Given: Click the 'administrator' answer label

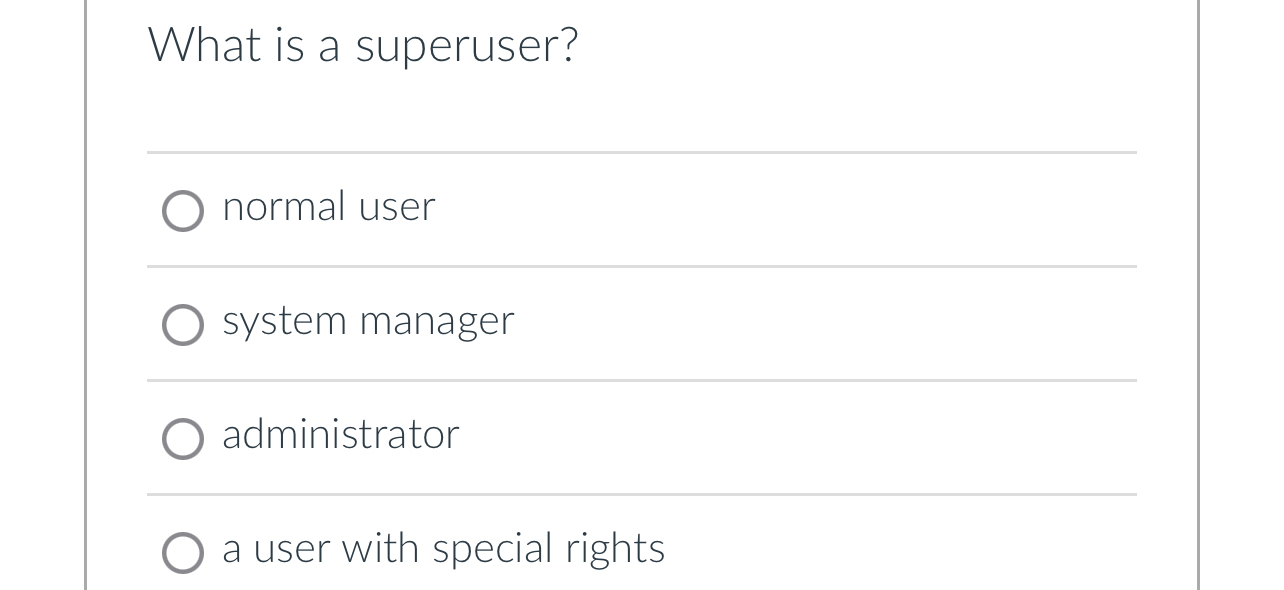Looking at the screenshot, I should (x=340, y=436).
